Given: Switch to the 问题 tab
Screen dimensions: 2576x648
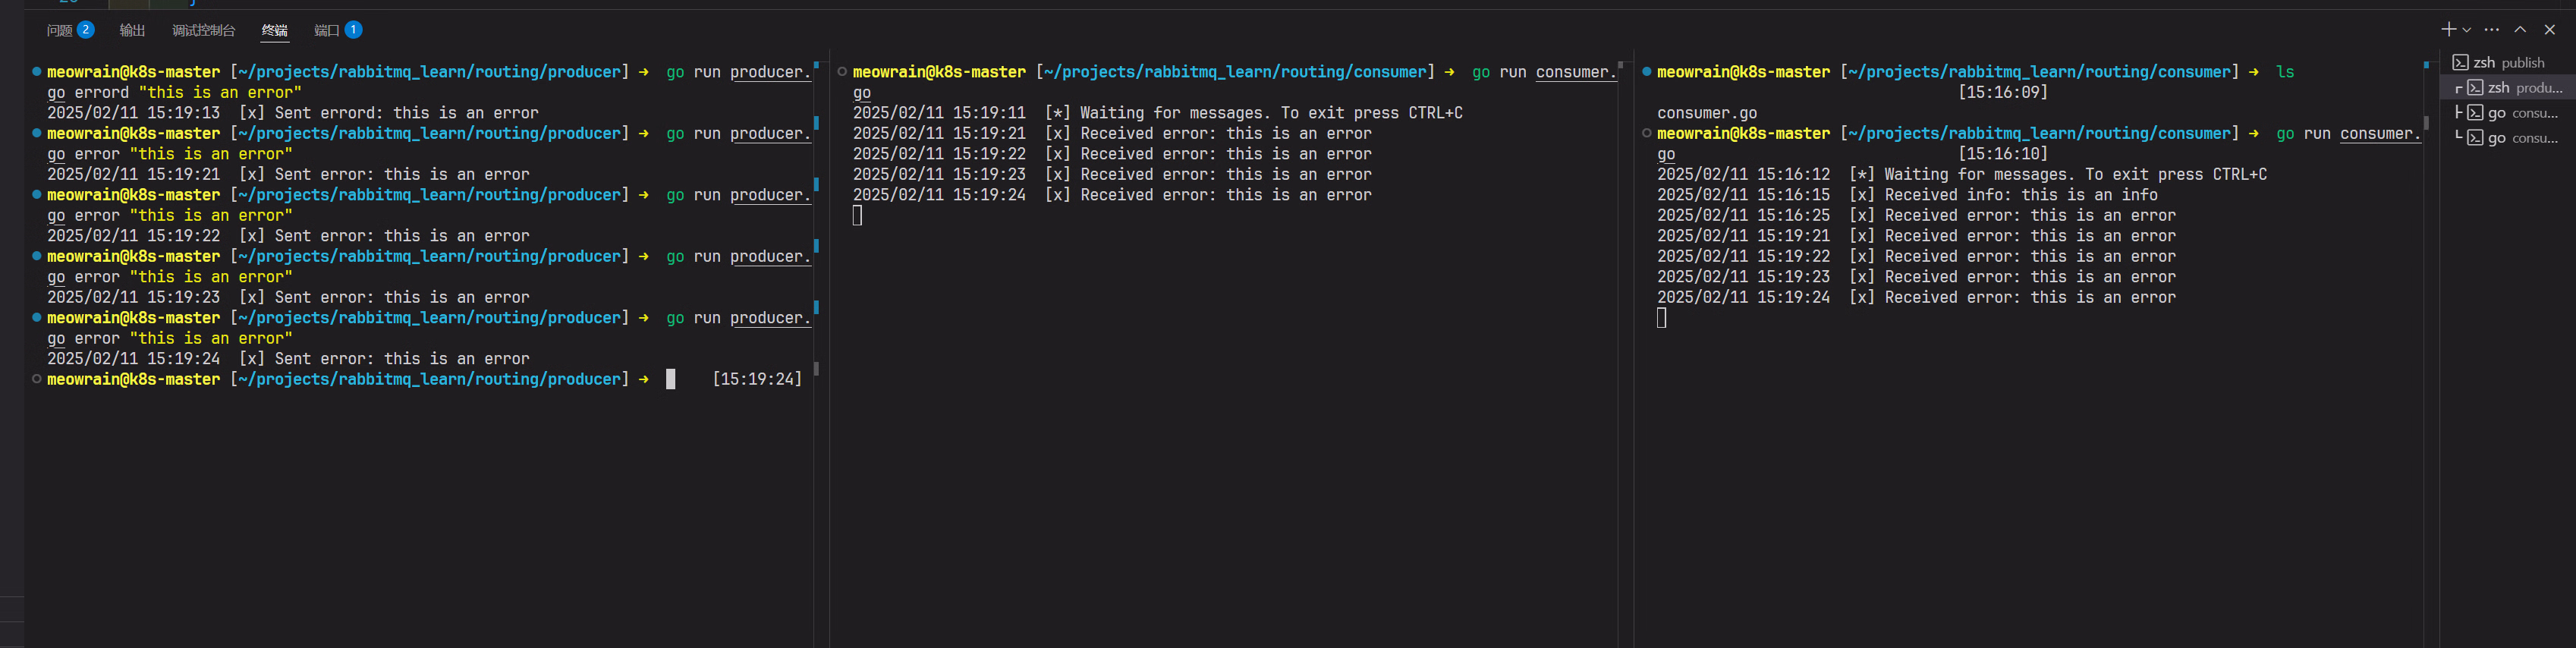Looking at the screenshot, I should pos(60,30).
